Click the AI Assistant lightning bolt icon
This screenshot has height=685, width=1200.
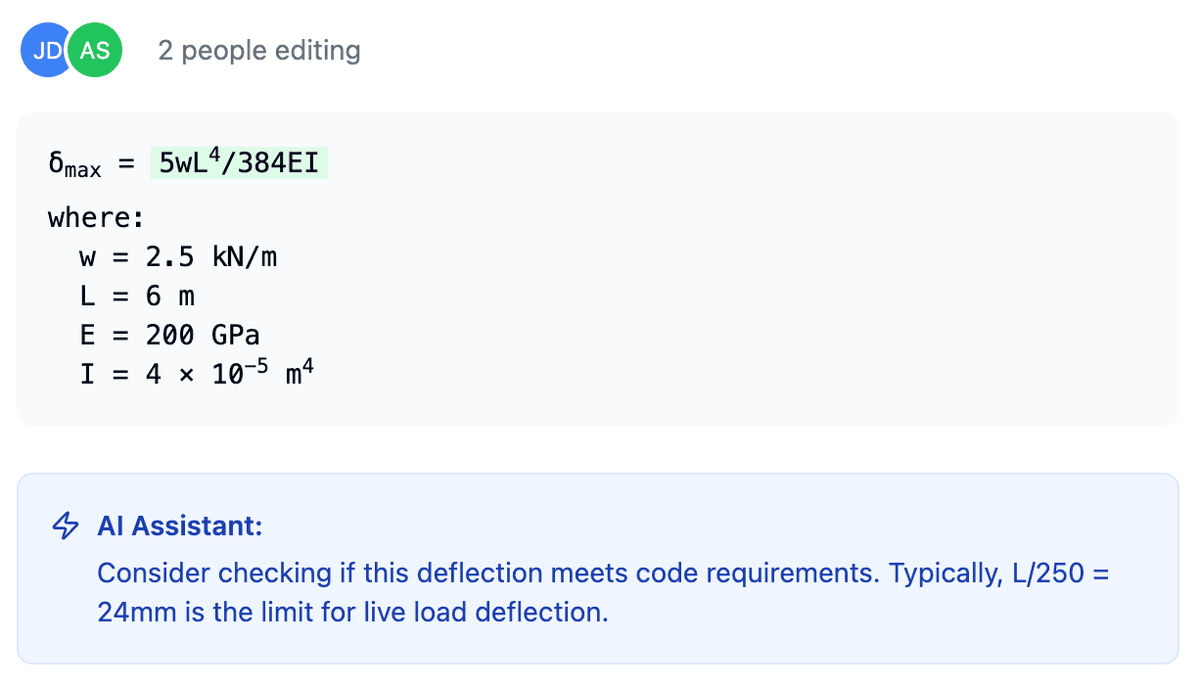[x=65, y=525]
